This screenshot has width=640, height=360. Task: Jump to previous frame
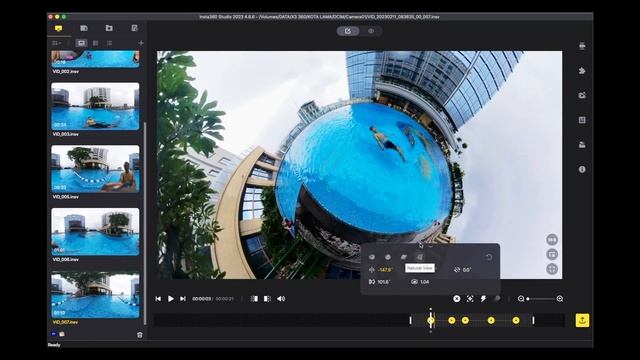pyautogui.click(x=158, y=299)
